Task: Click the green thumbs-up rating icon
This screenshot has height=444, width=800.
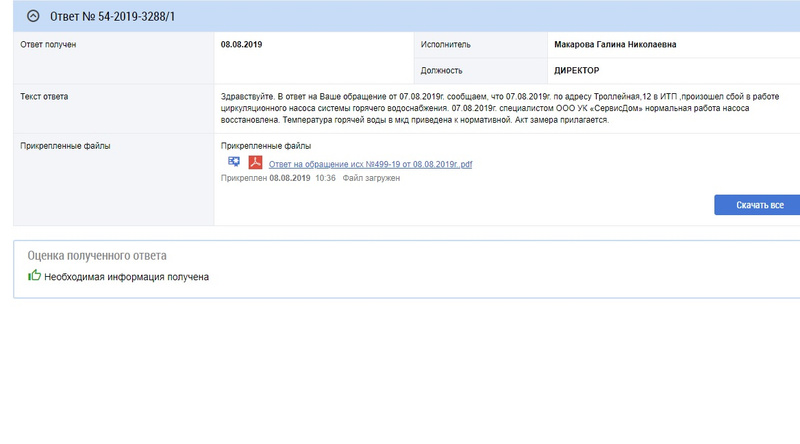Action: 34,276
